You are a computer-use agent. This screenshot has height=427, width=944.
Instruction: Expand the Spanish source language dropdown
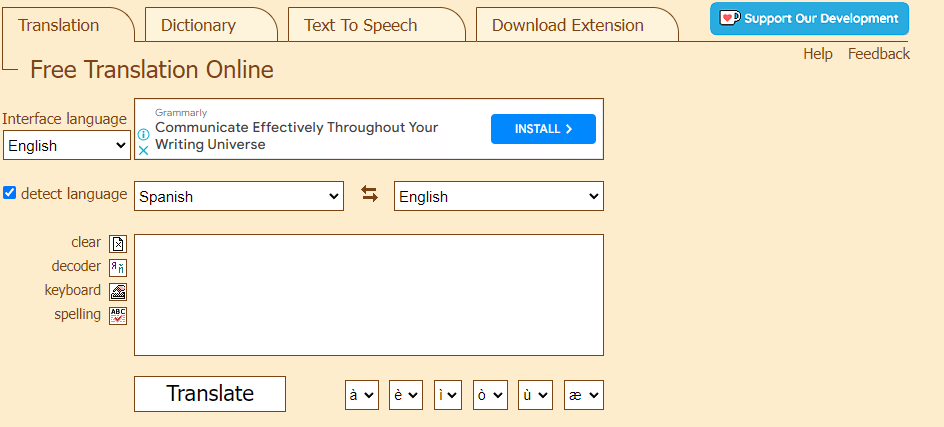click(239, 196)
